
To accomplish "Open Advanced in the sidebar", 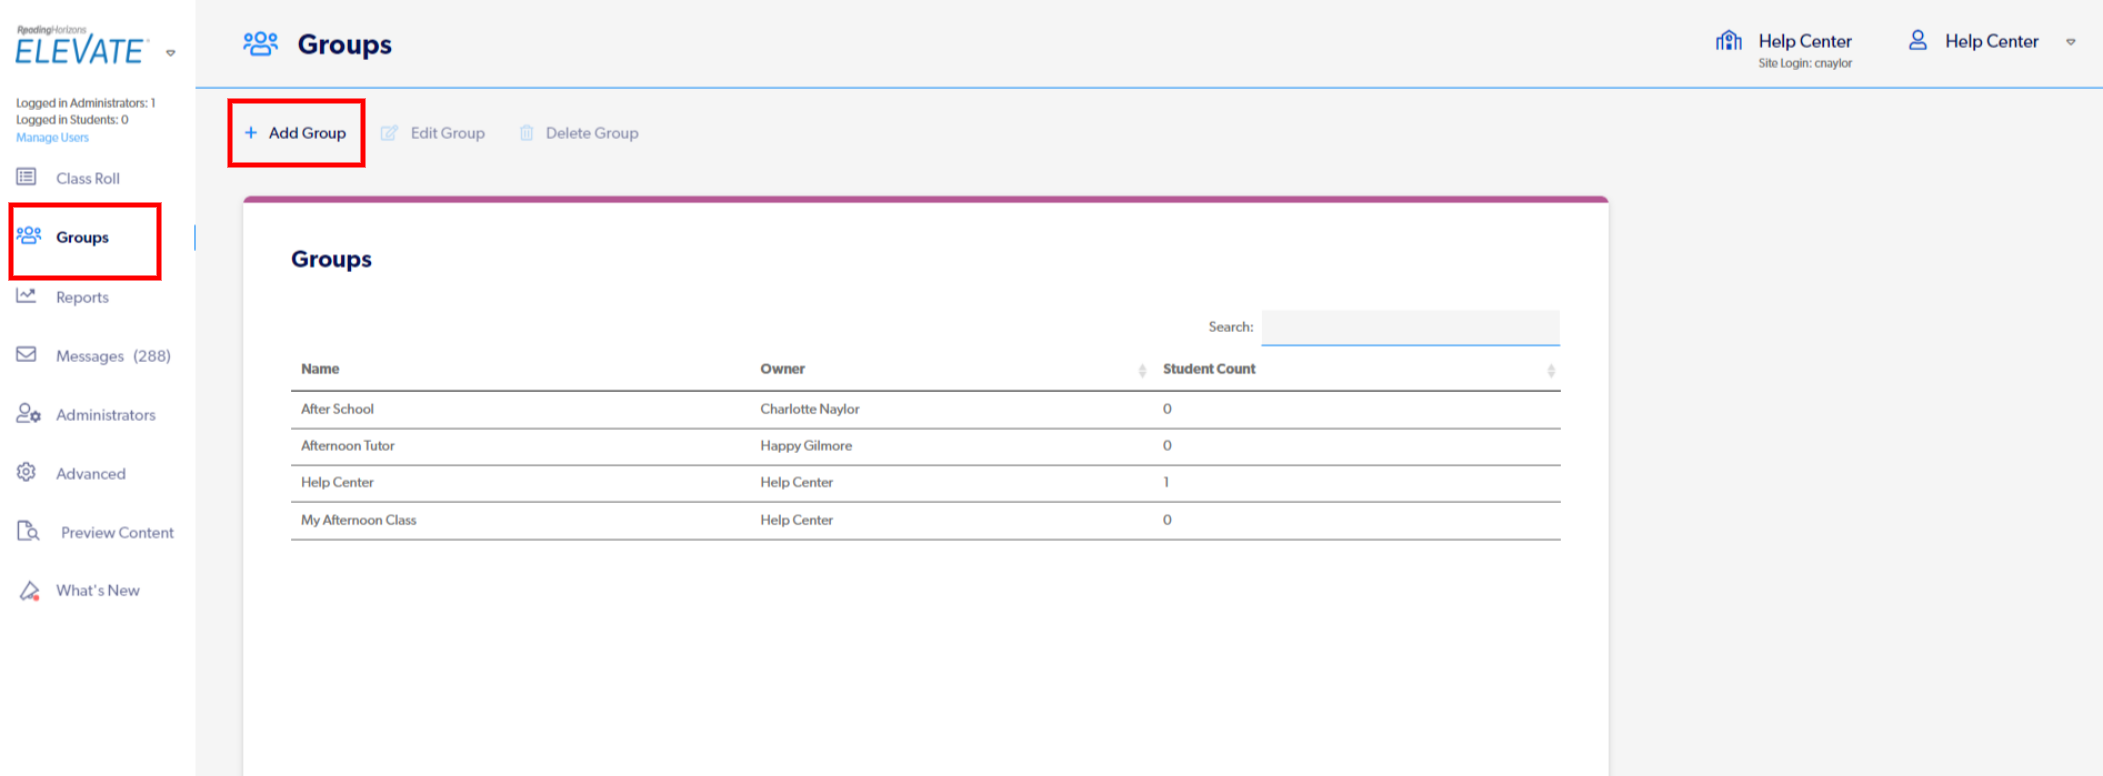I will coord(91,474).
